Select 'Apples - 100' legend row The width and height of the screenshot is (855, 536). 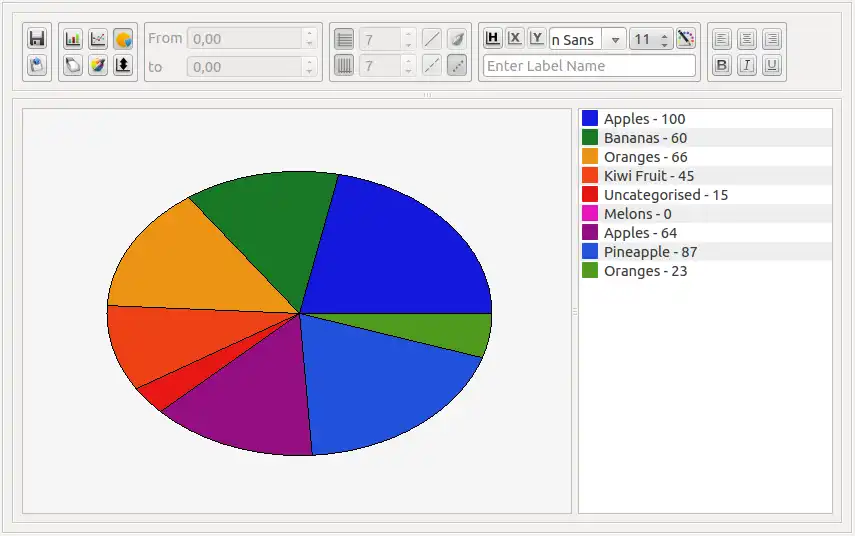pos(706,119)
